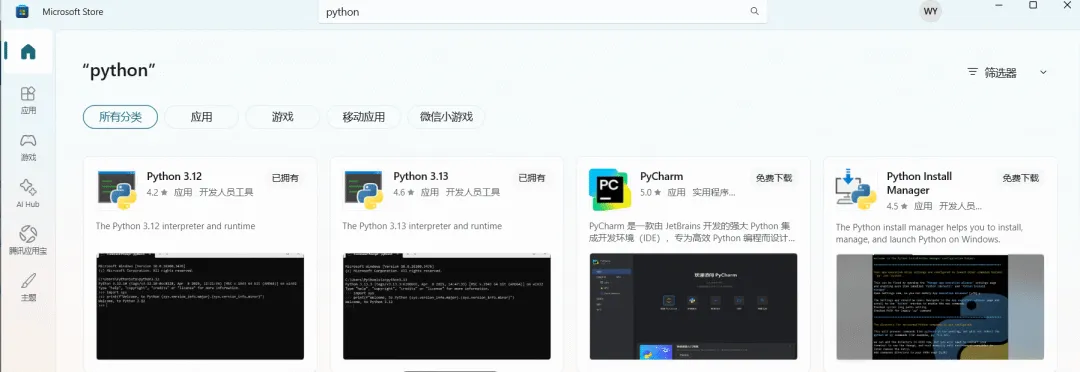
Task: Click the Python Install Manager title
Action: tap(919, 183)
